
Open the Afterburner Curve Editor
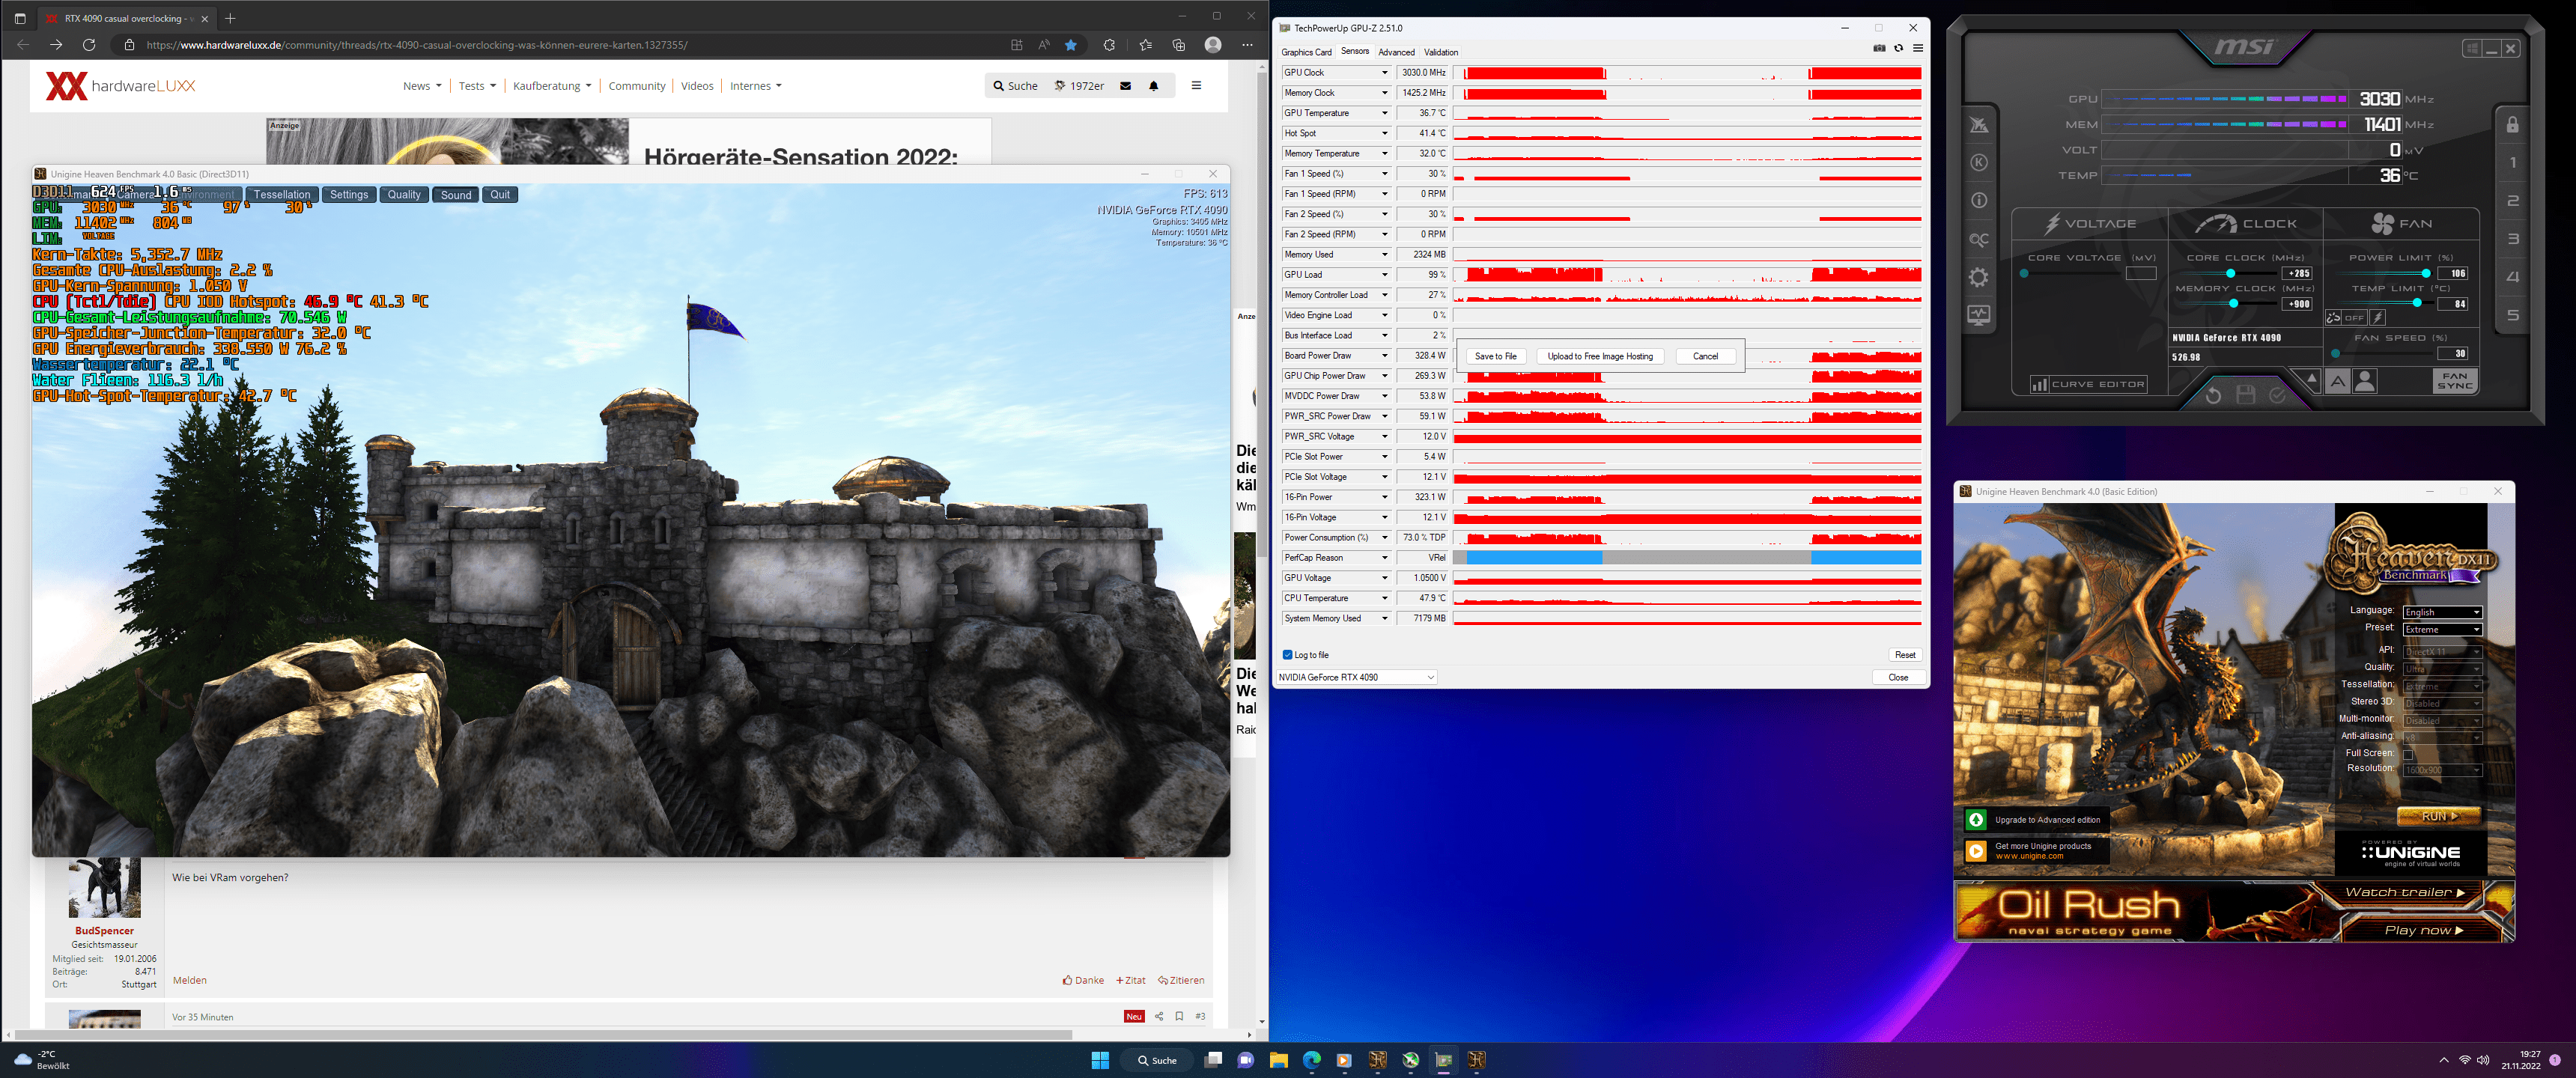(2088, 384)
